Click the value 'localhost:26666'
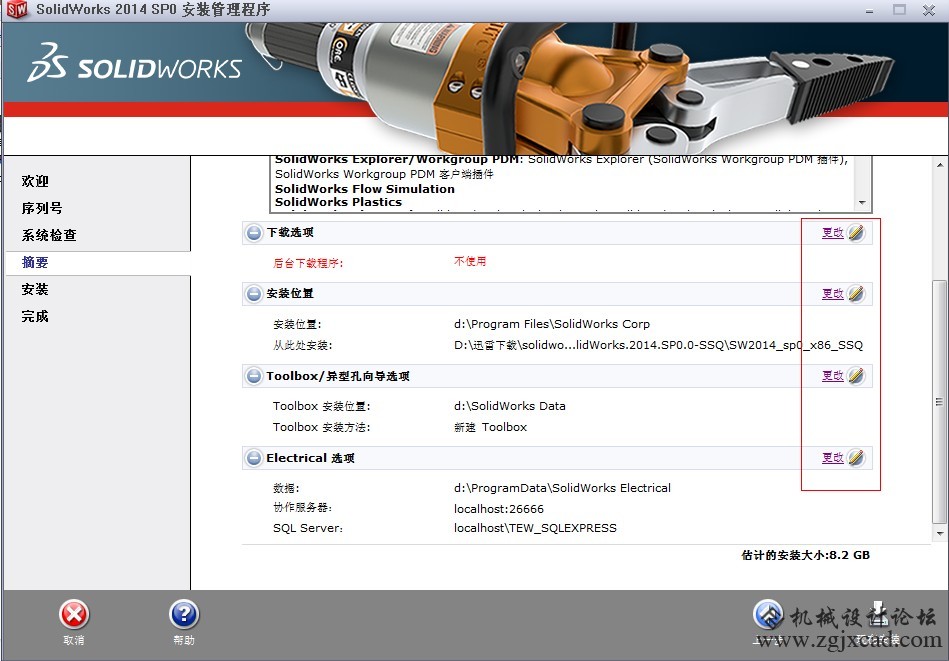Image resolution: width=949 pixels, height=661 pixels. (x=499, y=509)
